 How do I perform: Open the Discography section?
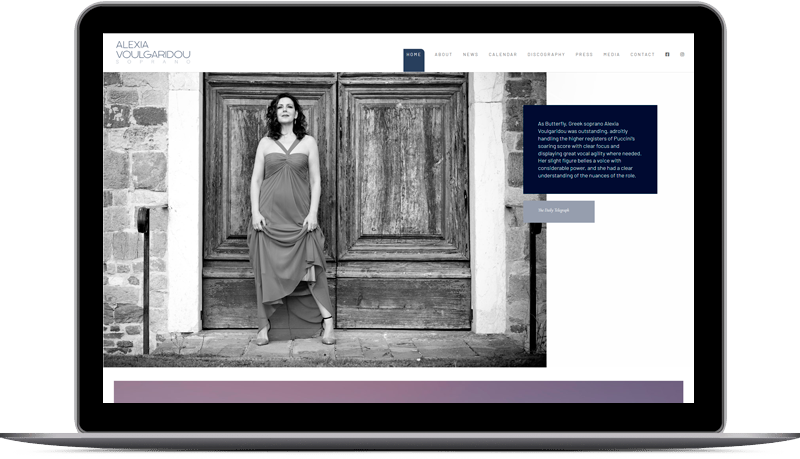(x=546, y=55)
